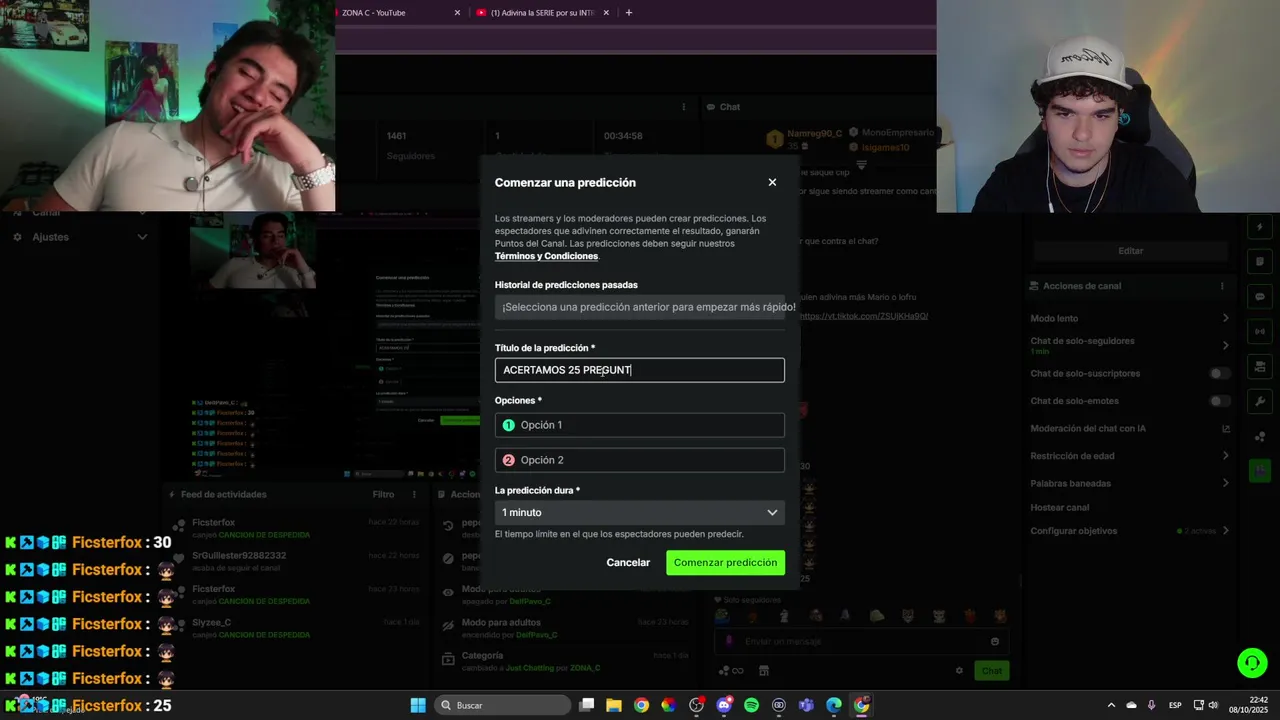Show hidden system tray icons
The width and height of the screenshot is (1280, 720).
pos(1111,705)
